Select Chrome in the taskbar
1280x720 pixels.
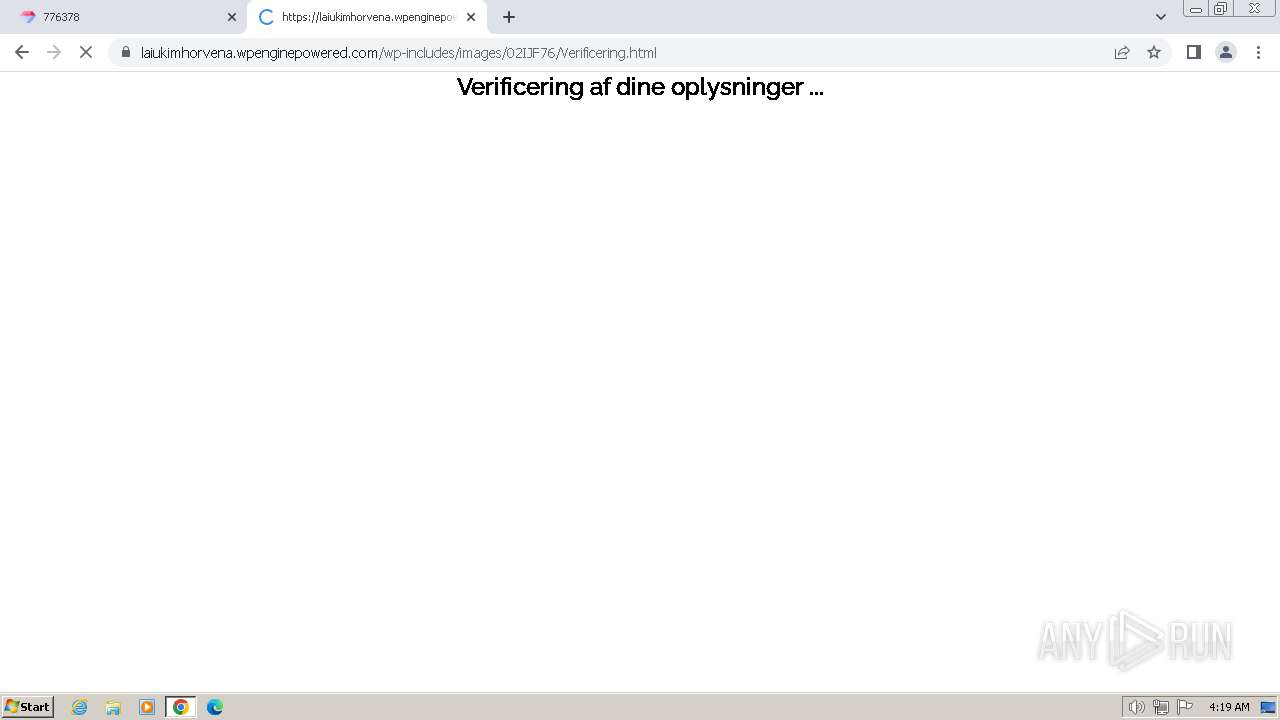pos(180,707)
